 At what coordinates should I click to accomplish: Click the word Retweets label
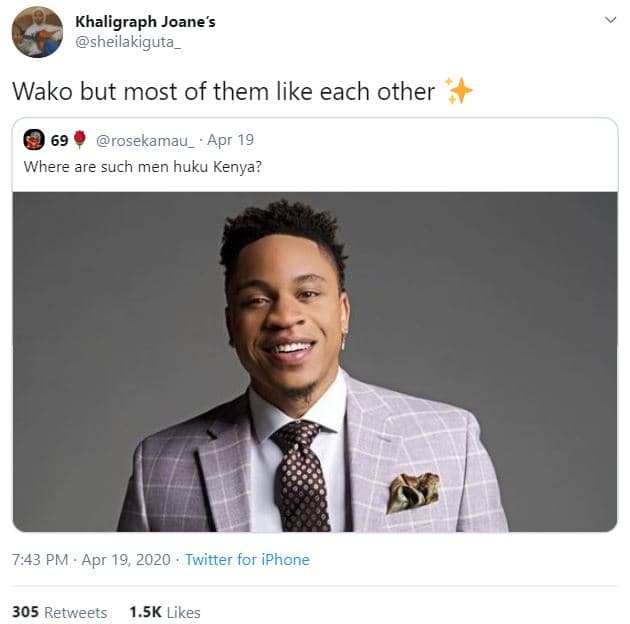pyautogui.click(x=77, y=612)
